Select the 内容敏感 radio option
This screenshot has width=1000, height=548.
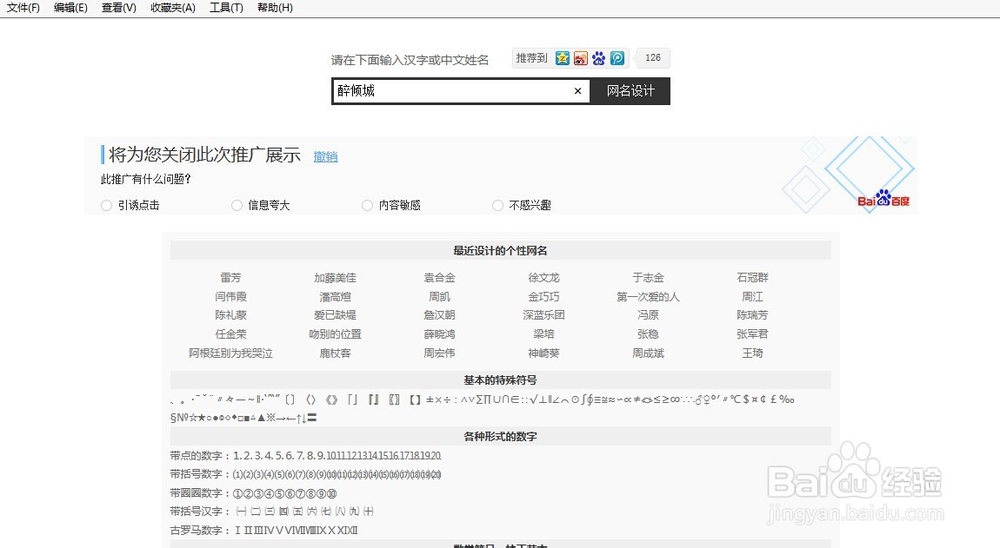click(x=367, y=205)
